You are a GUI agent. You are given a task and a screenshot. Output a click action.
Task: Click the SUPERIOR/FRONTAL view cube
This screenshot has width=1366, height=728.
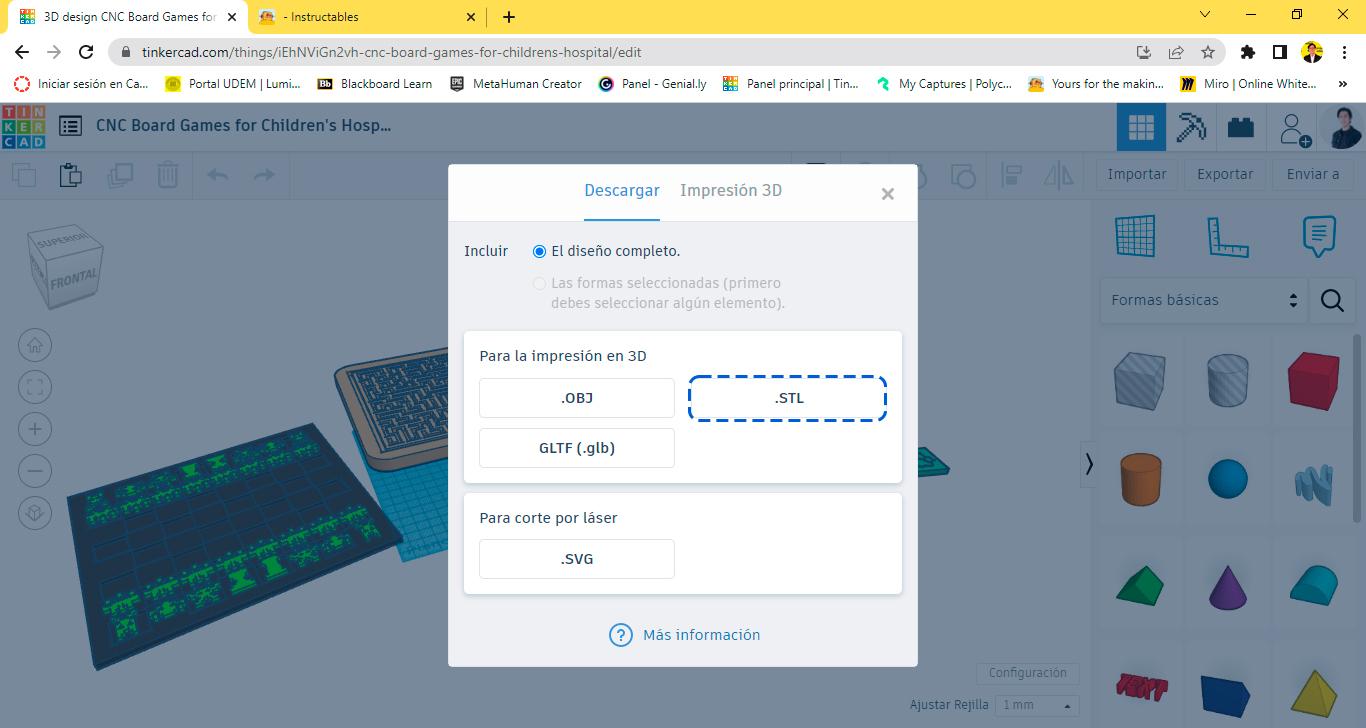(67, 265)
